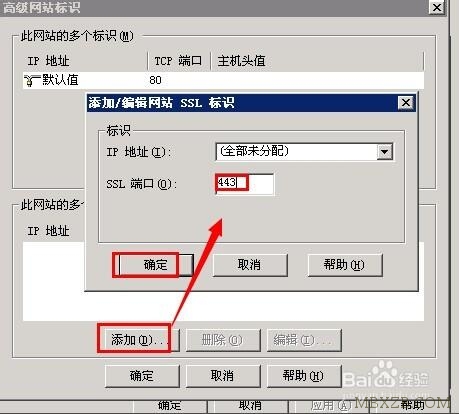Close the 添加/编辑网站 SSL 标识 dialog
The width and height of the screenshot is (459, 414).
(x=406, y=103)
